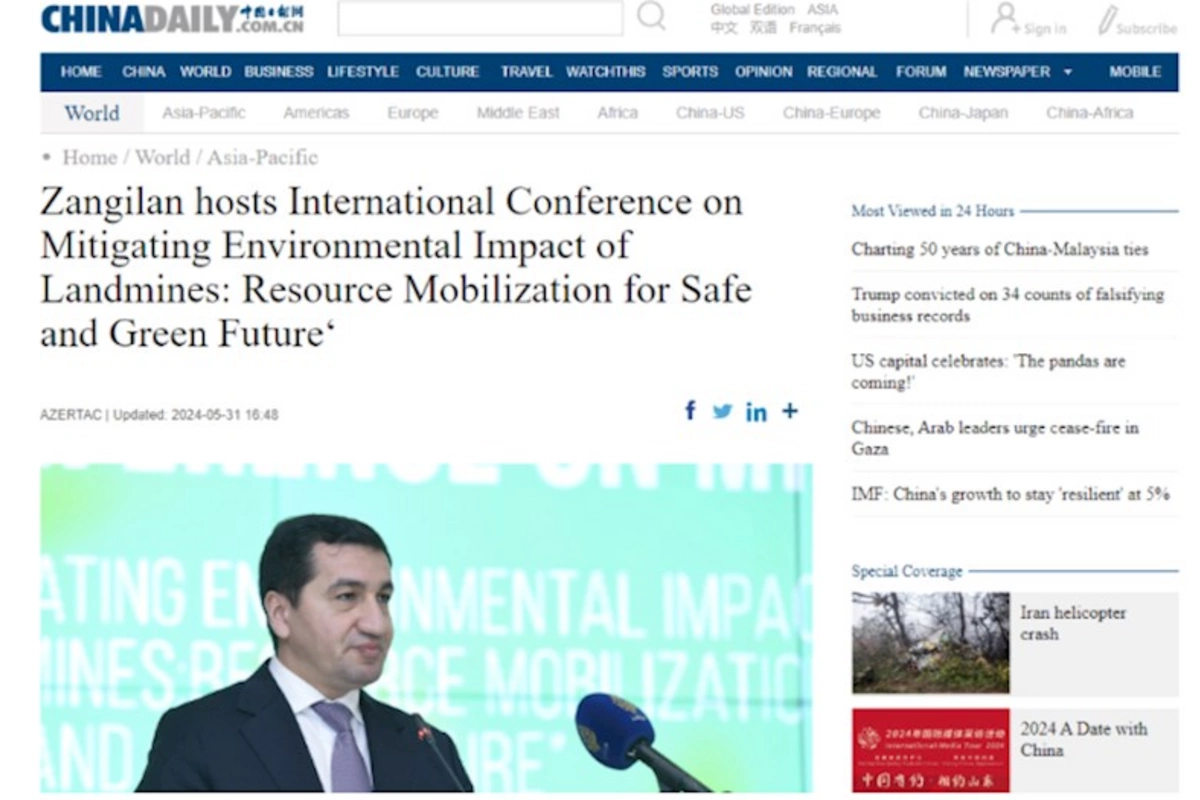Click the Sign in text link
Screen dimensions: 1200x800
tap(1044, 29)
